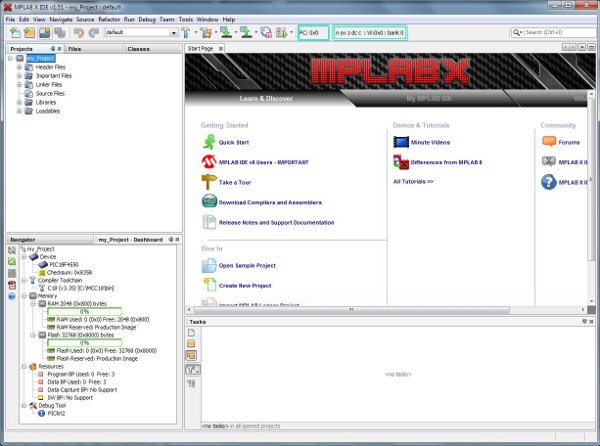Click the Clean and Build icon
The width and height of the screenshot is (600, 446).
coord(206,33)
